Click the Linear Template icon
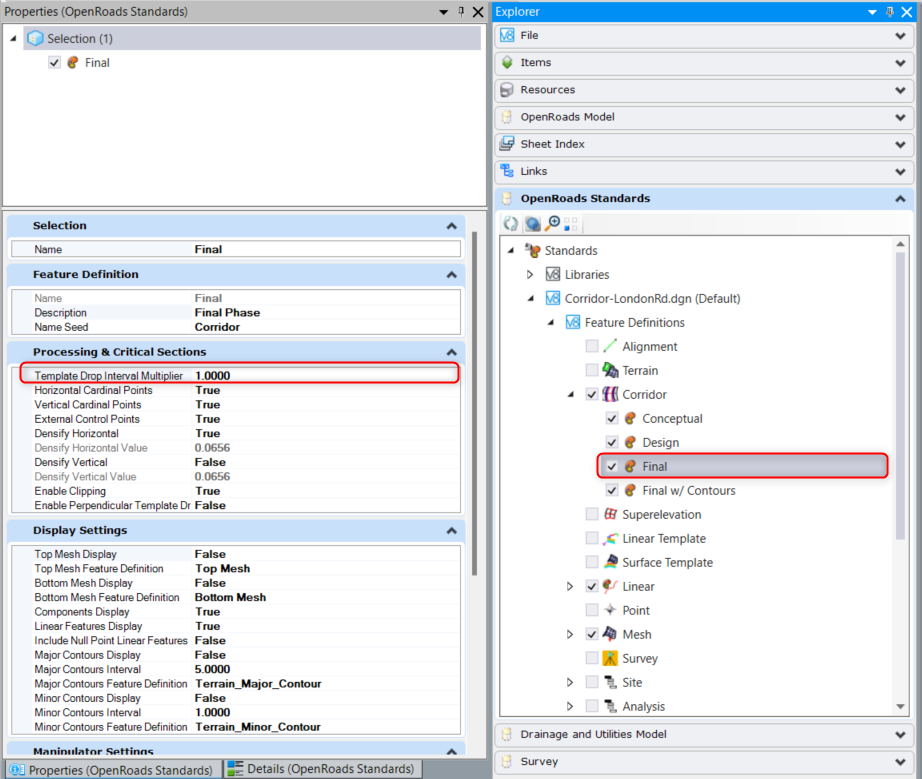The height and width of the screenshot is (779, 922). pyautogui.click(x=610, y=539)
